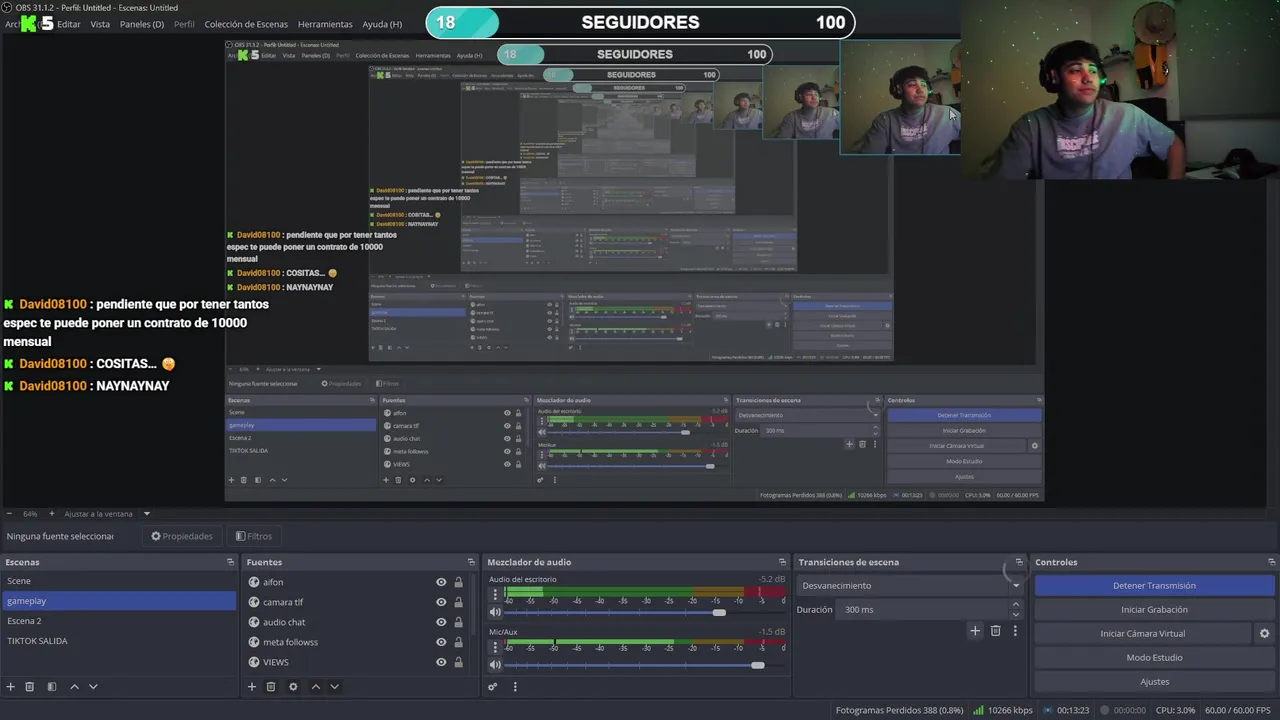Open transition properties three-dot menu
Viewport: 1280px width, 720px height.
(1015, 631)
